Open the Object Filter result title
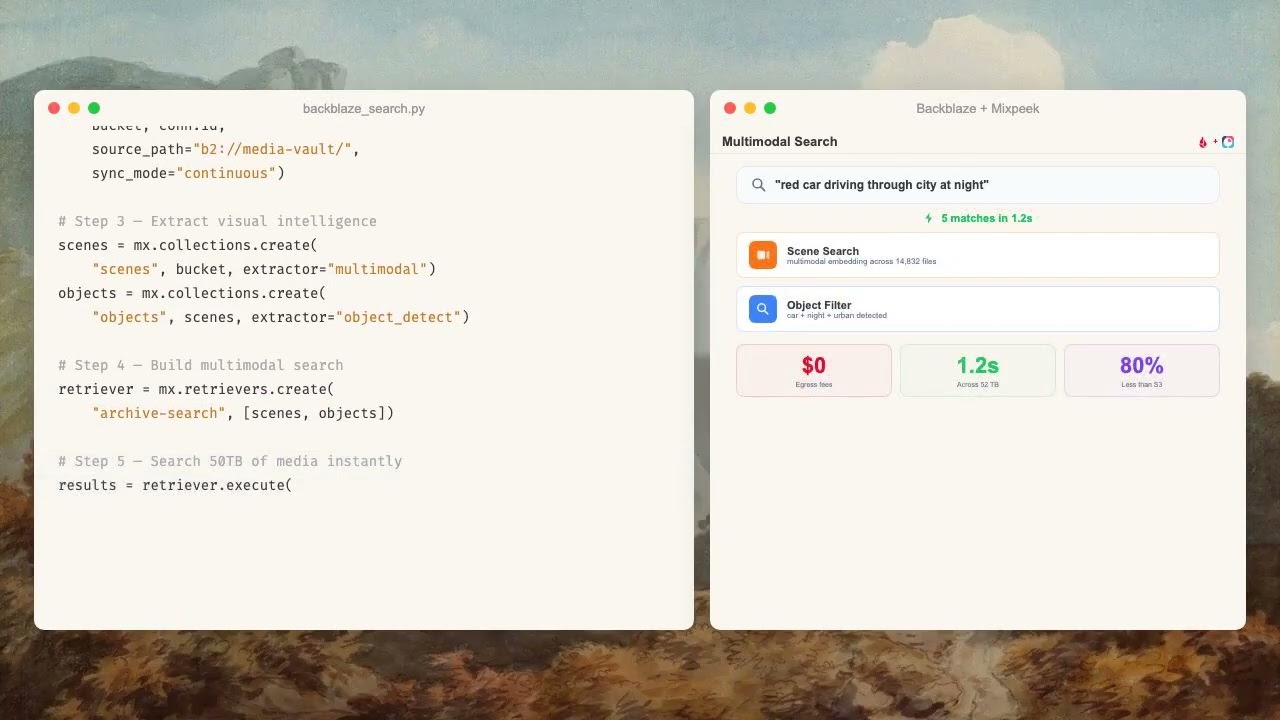 (819, 305)
